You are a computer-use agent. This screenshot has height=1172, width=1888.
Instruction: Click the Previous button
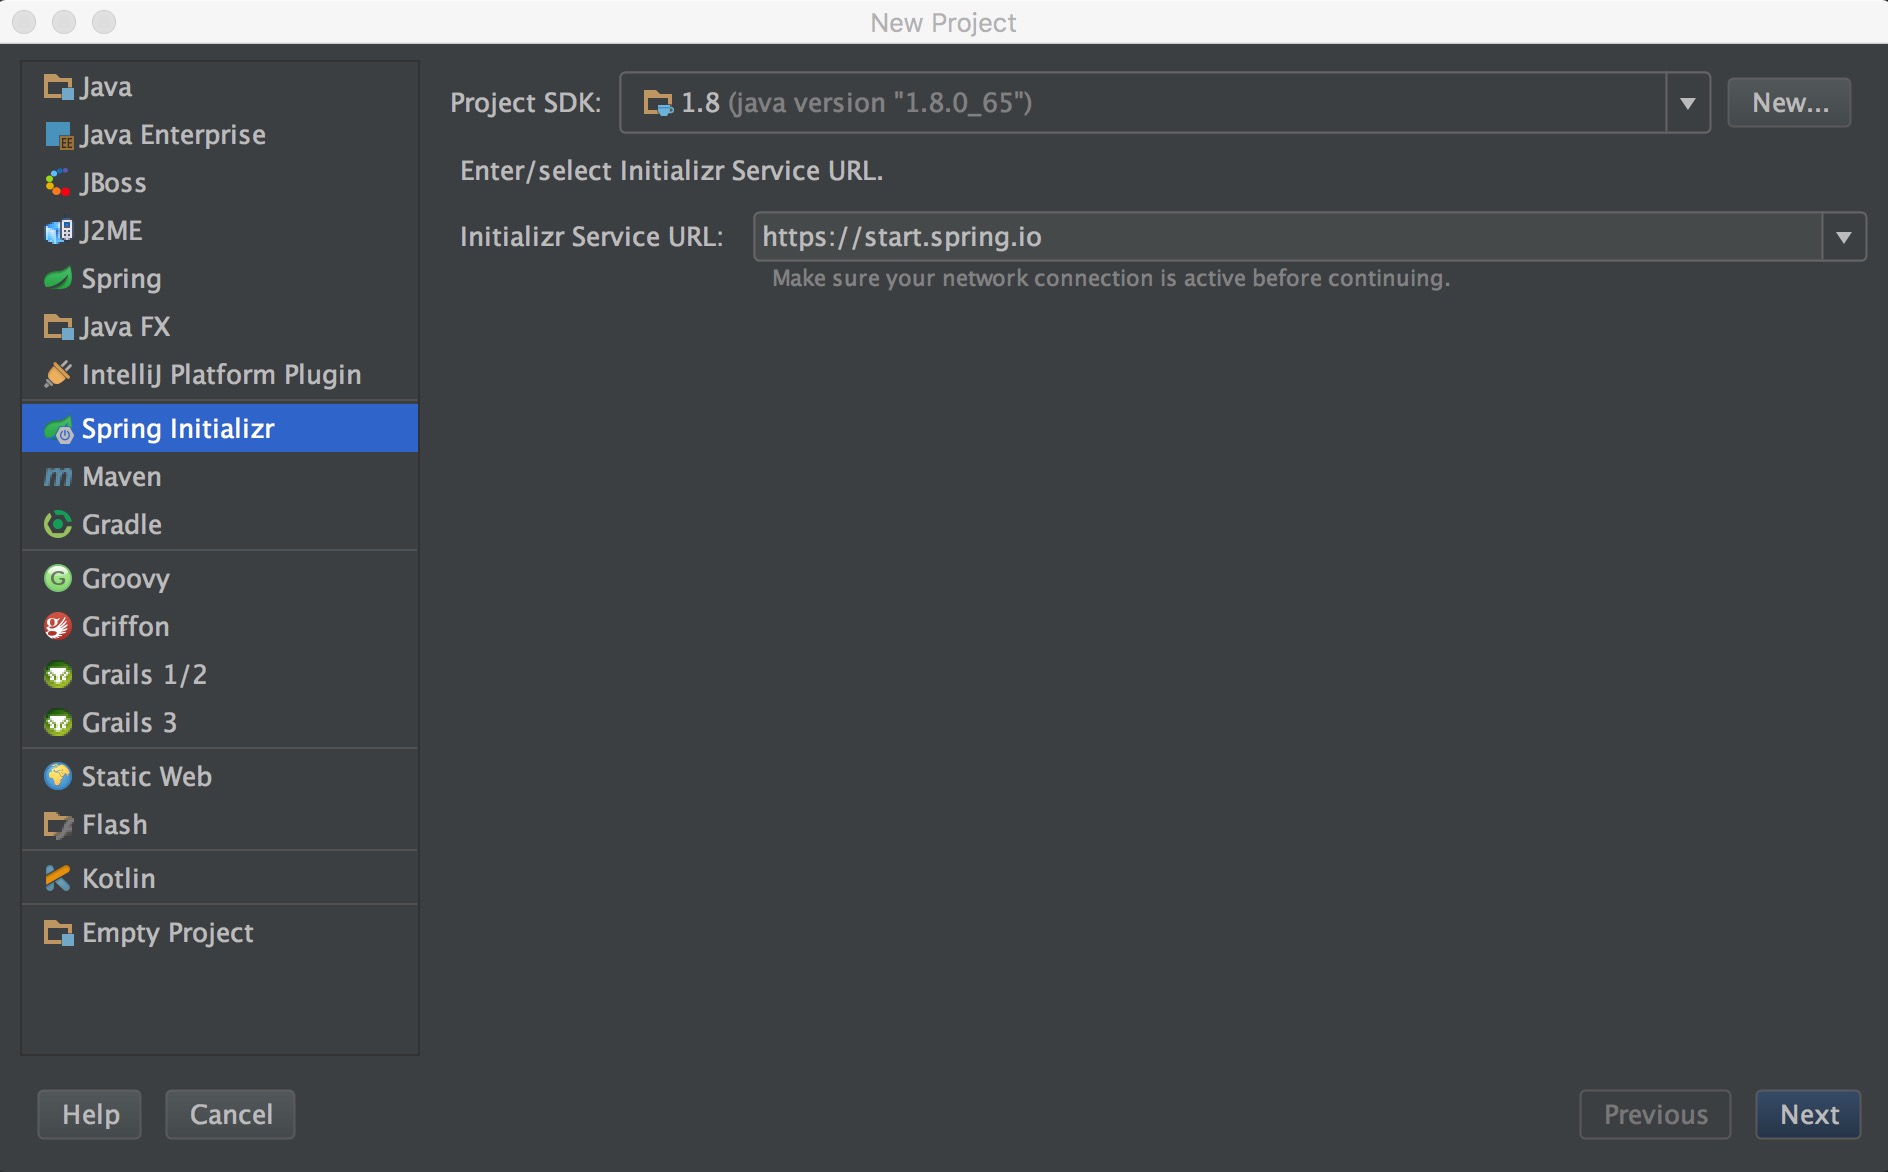(1656, 1114)
